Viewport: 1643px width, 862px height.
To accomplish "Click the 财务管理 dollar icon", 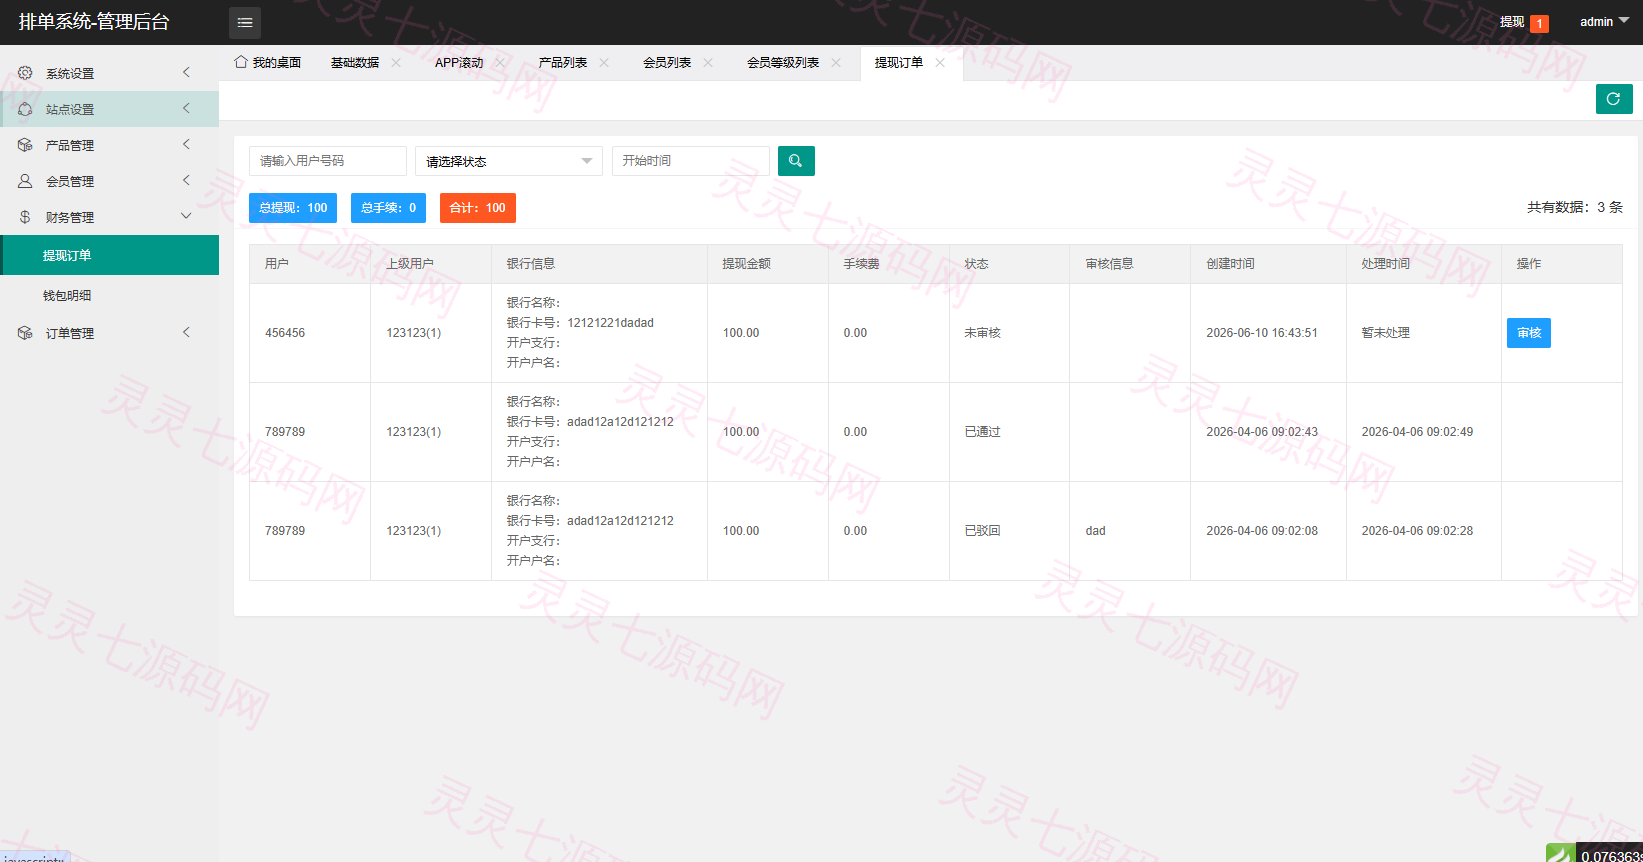I will point(25,217).
